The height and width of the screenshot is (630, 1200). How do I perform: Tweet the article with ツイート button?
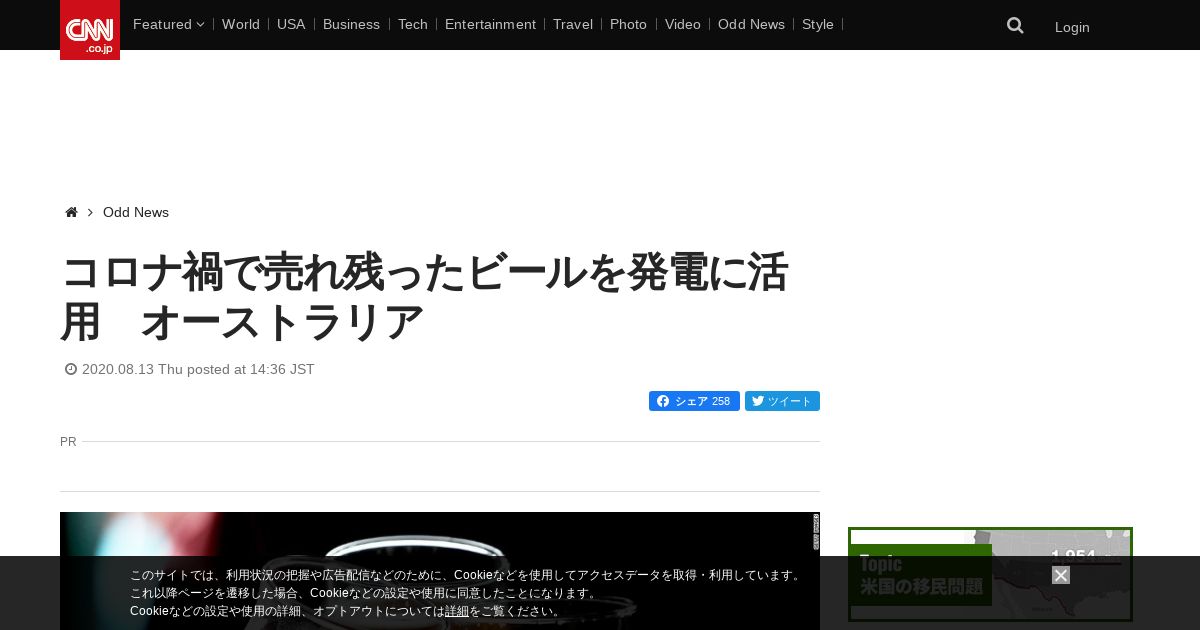click(x=782, y=401)
